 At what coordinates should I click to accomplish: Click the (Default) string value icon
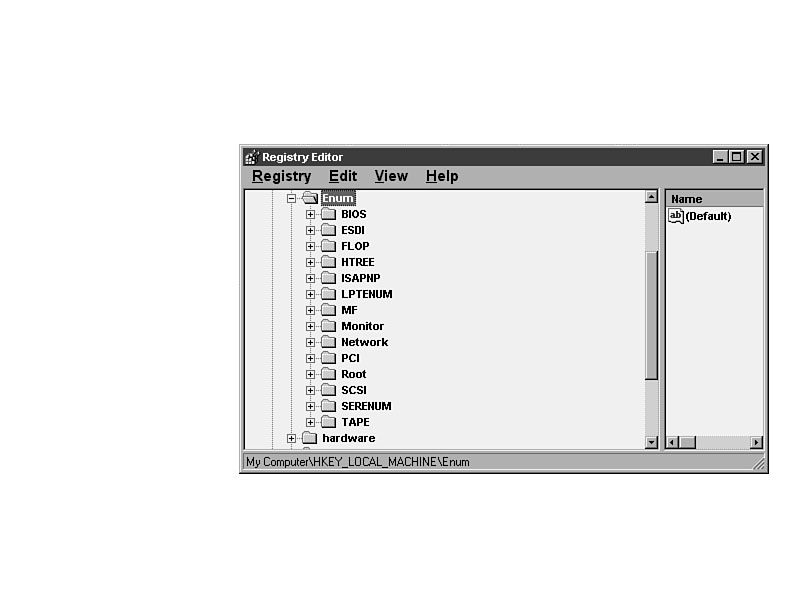[x=676, y=216]
